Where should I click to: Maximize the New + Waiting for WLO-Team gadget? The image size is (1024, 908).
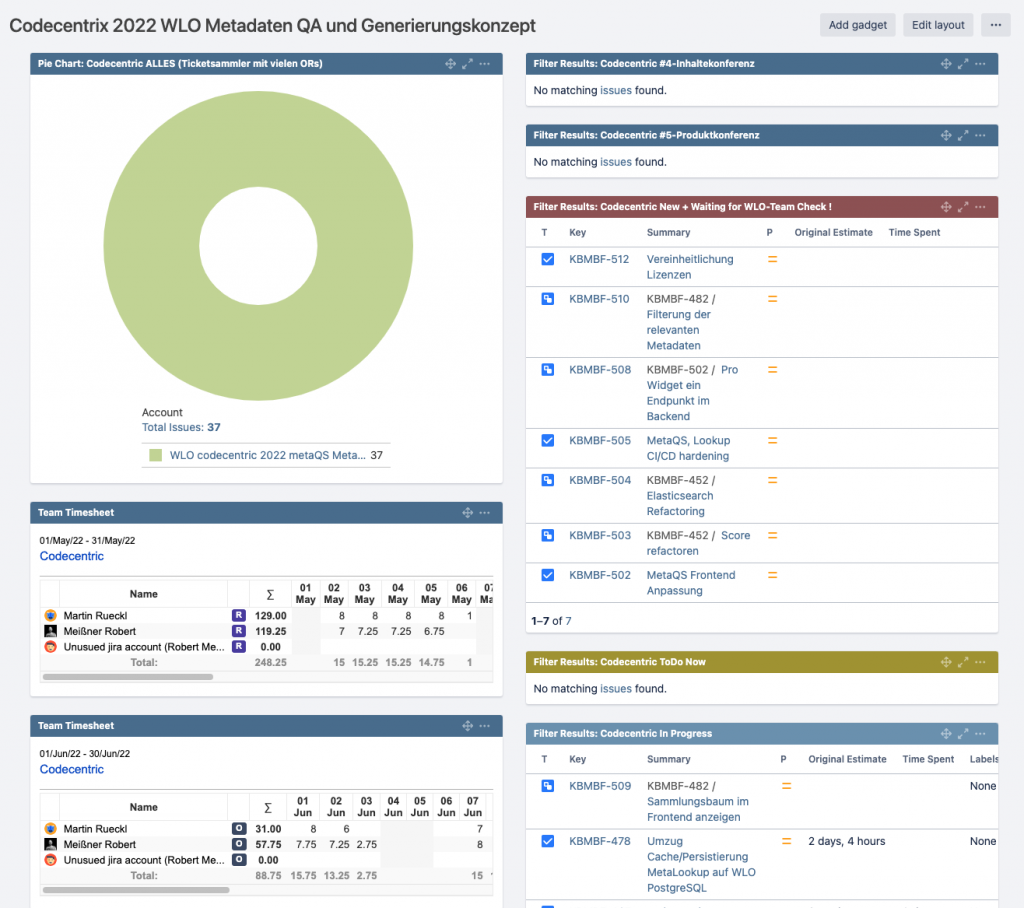pyautogui.click(x=963, y=207)
